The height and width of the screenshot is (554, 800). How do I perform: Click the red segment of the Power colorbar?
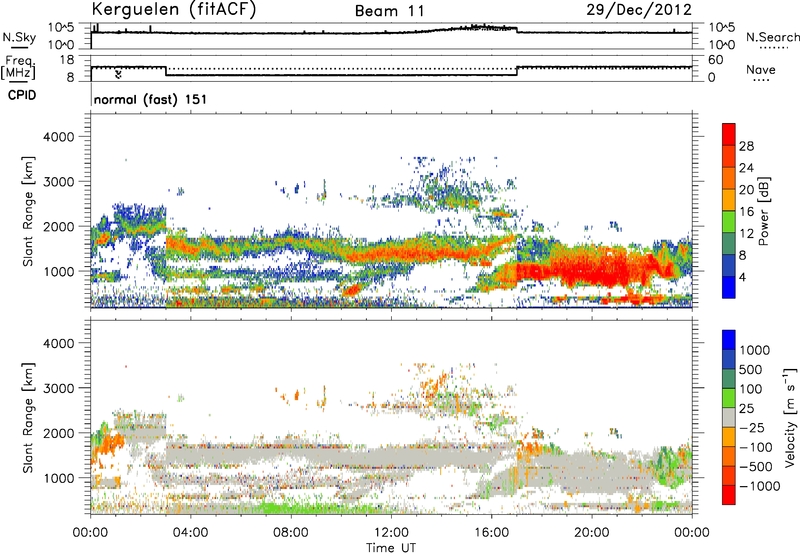point(729,134)
